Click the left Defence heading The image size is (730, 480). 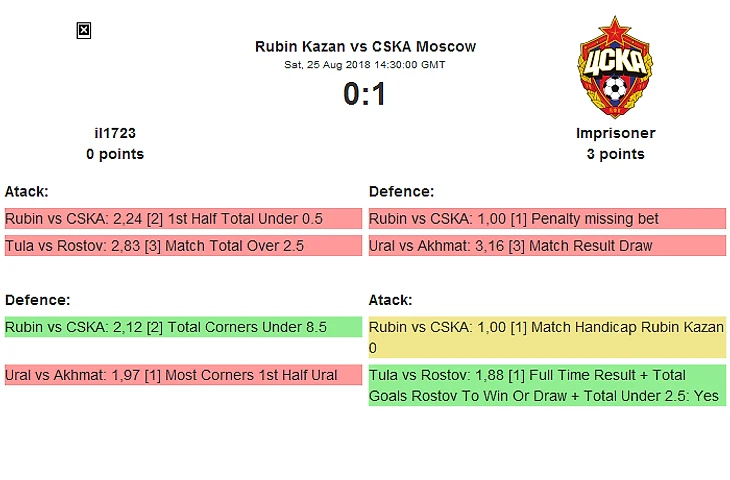click(x=38, y=300)
